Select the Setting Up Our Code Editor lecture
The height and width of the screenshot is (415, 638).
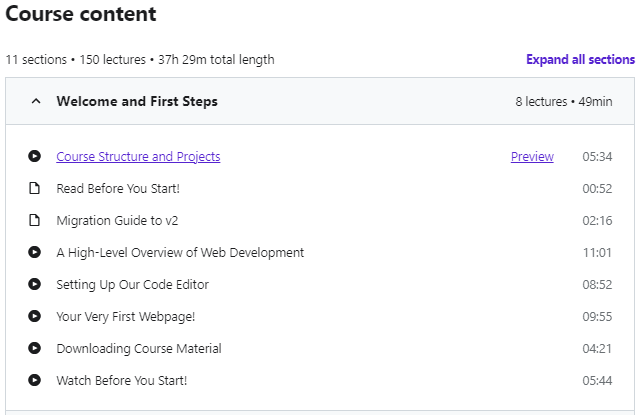coord(132,284)
